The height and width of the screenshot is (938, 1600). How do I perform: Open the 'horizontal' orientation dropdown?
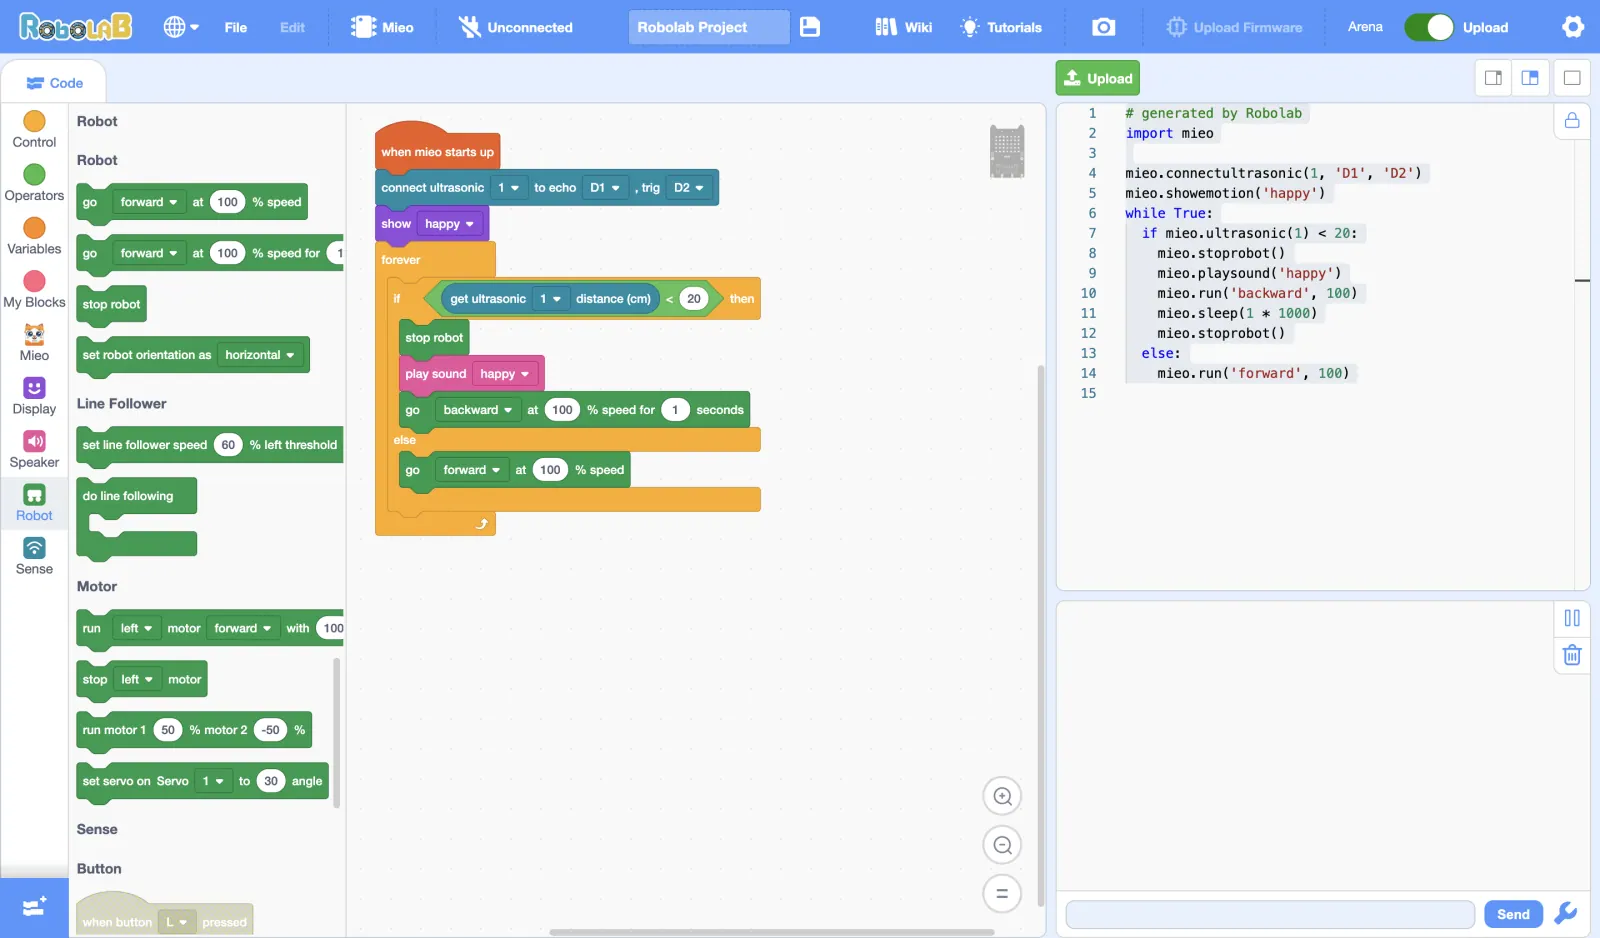pos(261,355)
